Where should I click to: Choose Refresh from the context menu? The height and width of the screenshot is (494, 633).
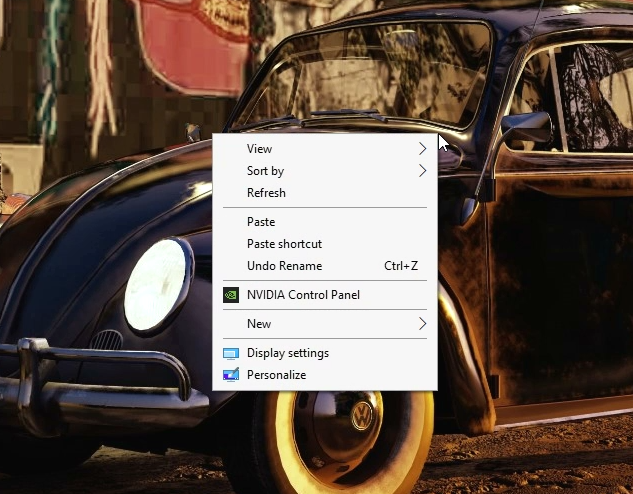coord(325,193)
